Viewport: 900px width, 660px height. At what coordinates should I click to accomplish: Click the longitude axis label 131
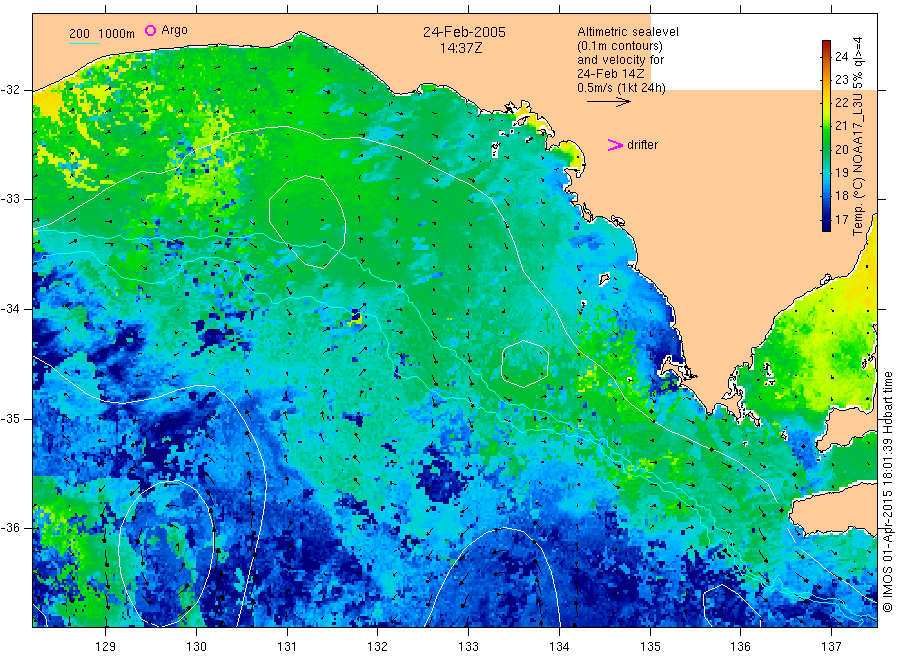coord(287,647)
